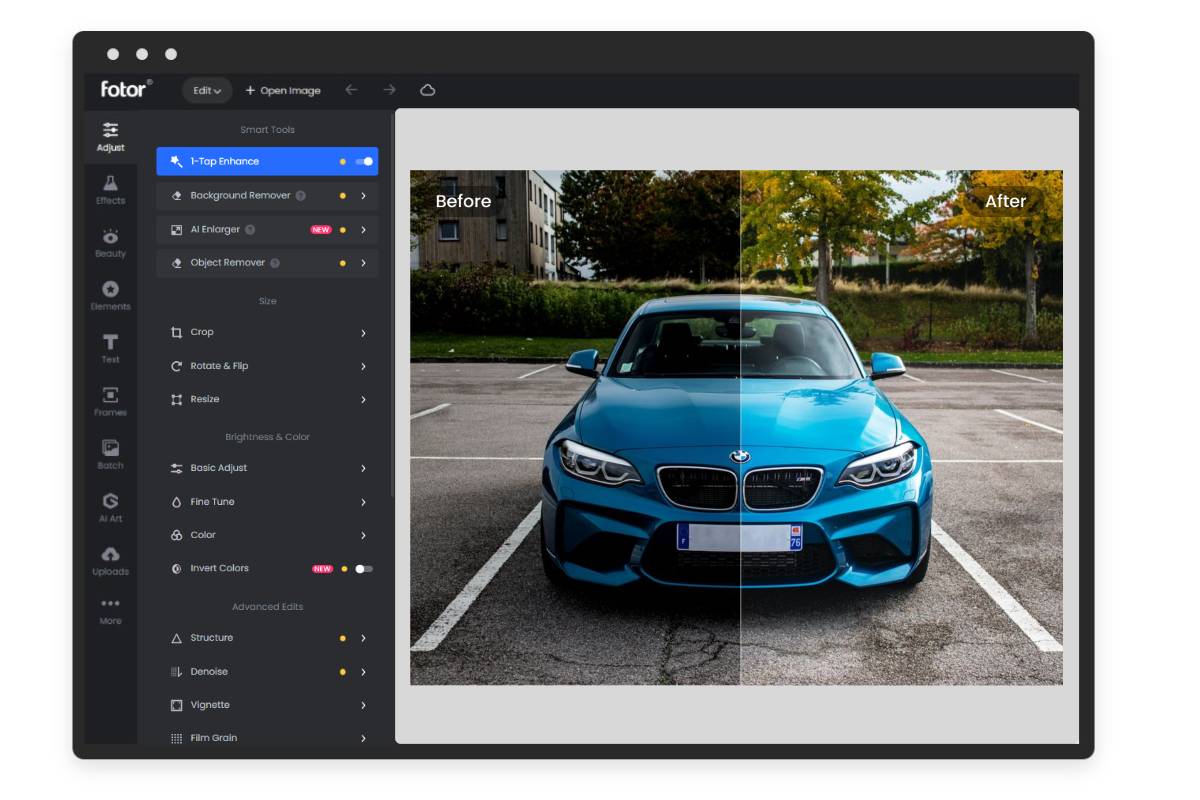Click the tool panel vertical scrollbar
Viewport: 1200px width, 800px height.
point(392,305)
